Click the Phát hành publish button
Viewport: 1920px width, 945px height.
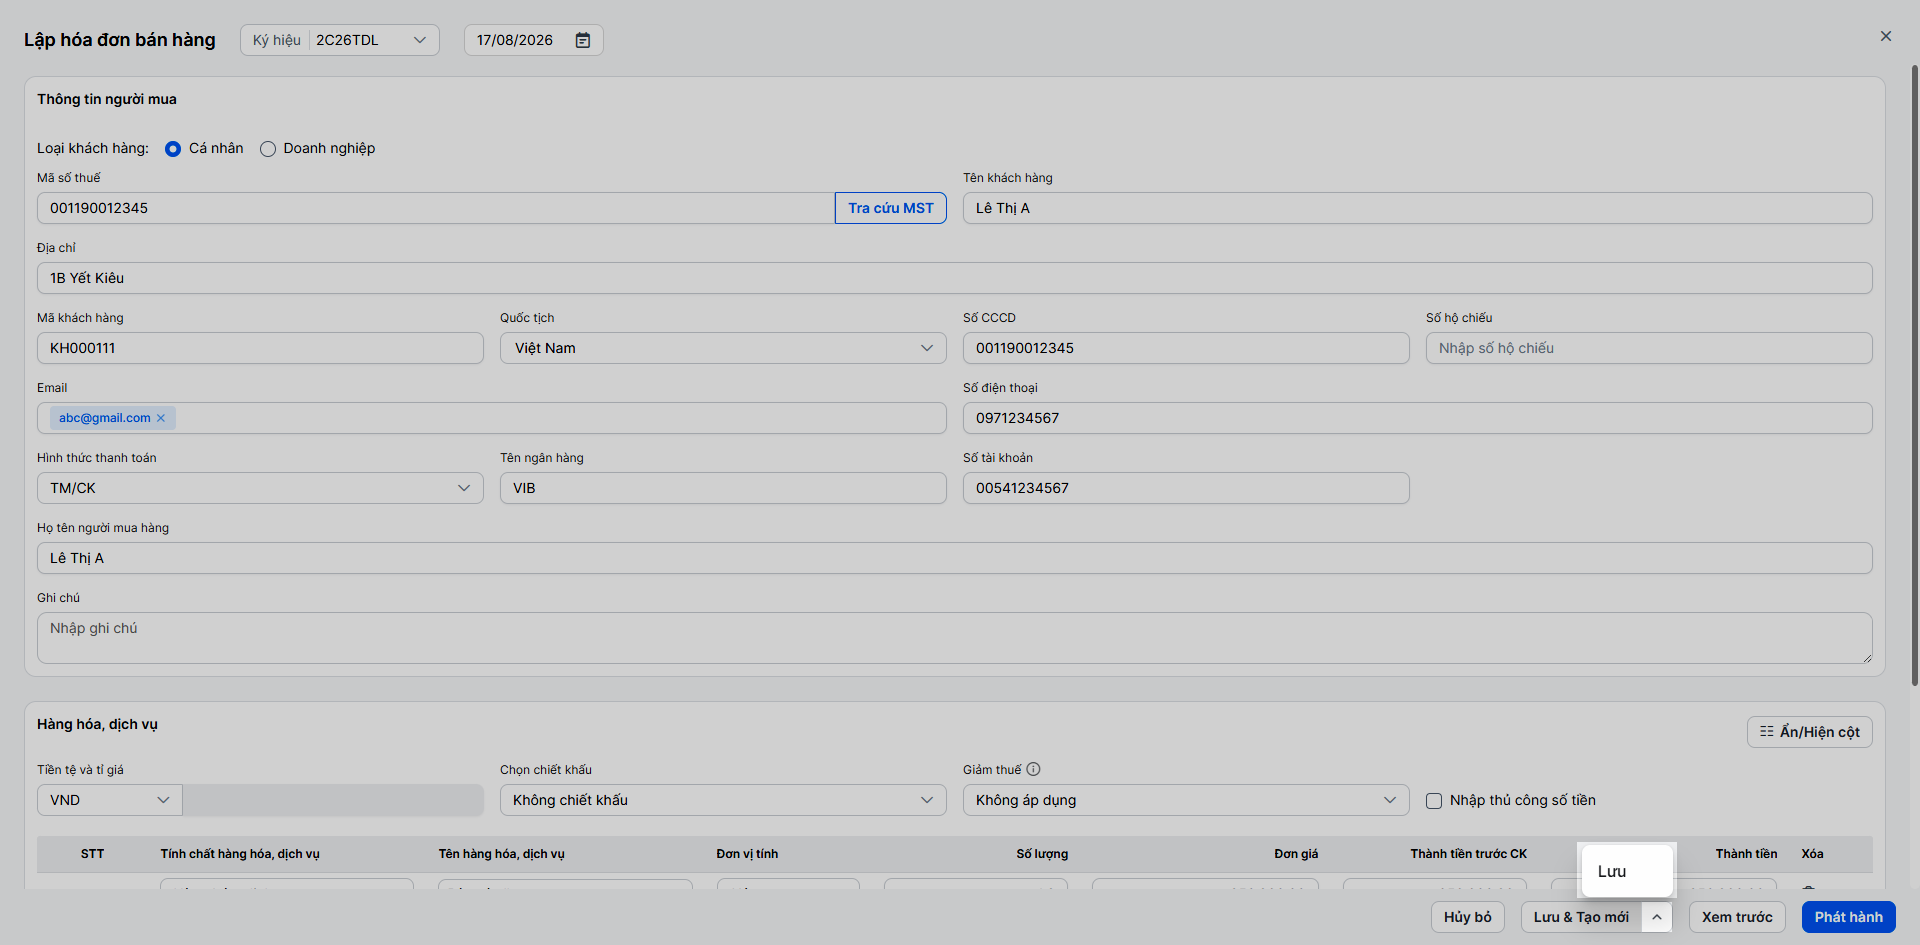click(x=1848, y=917)
